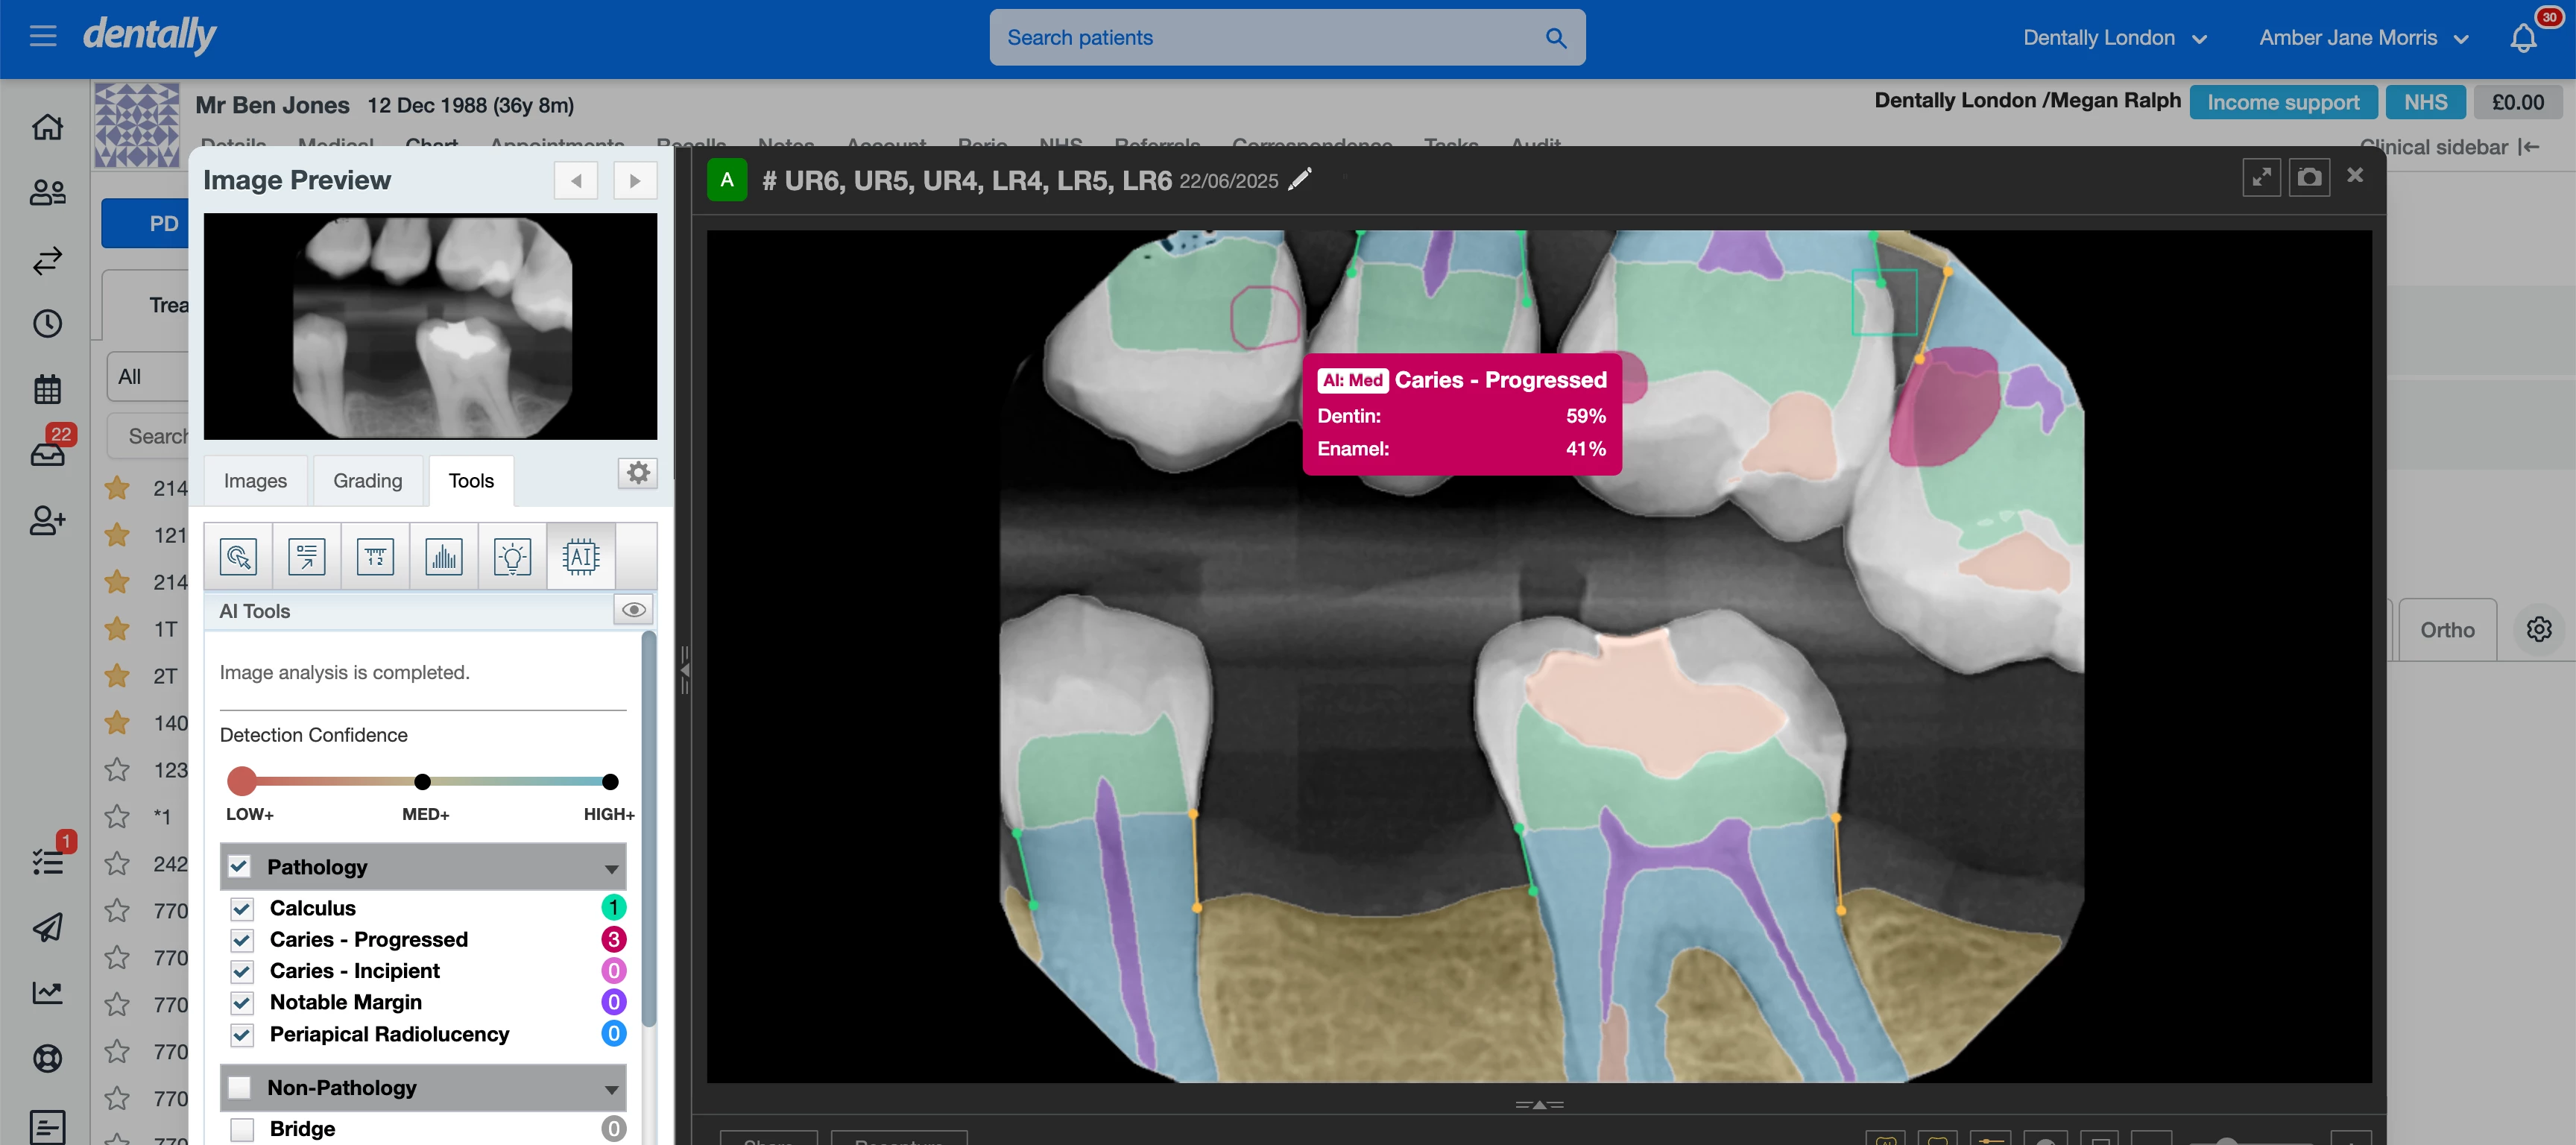Expand the Non-Pathology section

point(612,1088)
